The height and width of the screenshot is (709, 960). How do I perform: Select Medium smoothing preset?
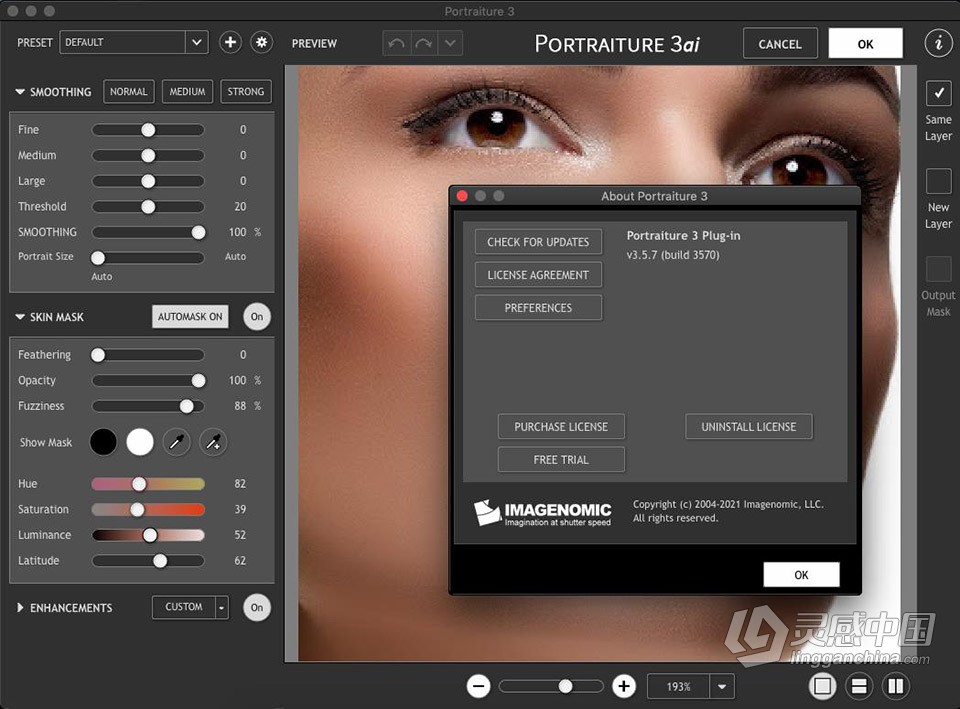187,92
